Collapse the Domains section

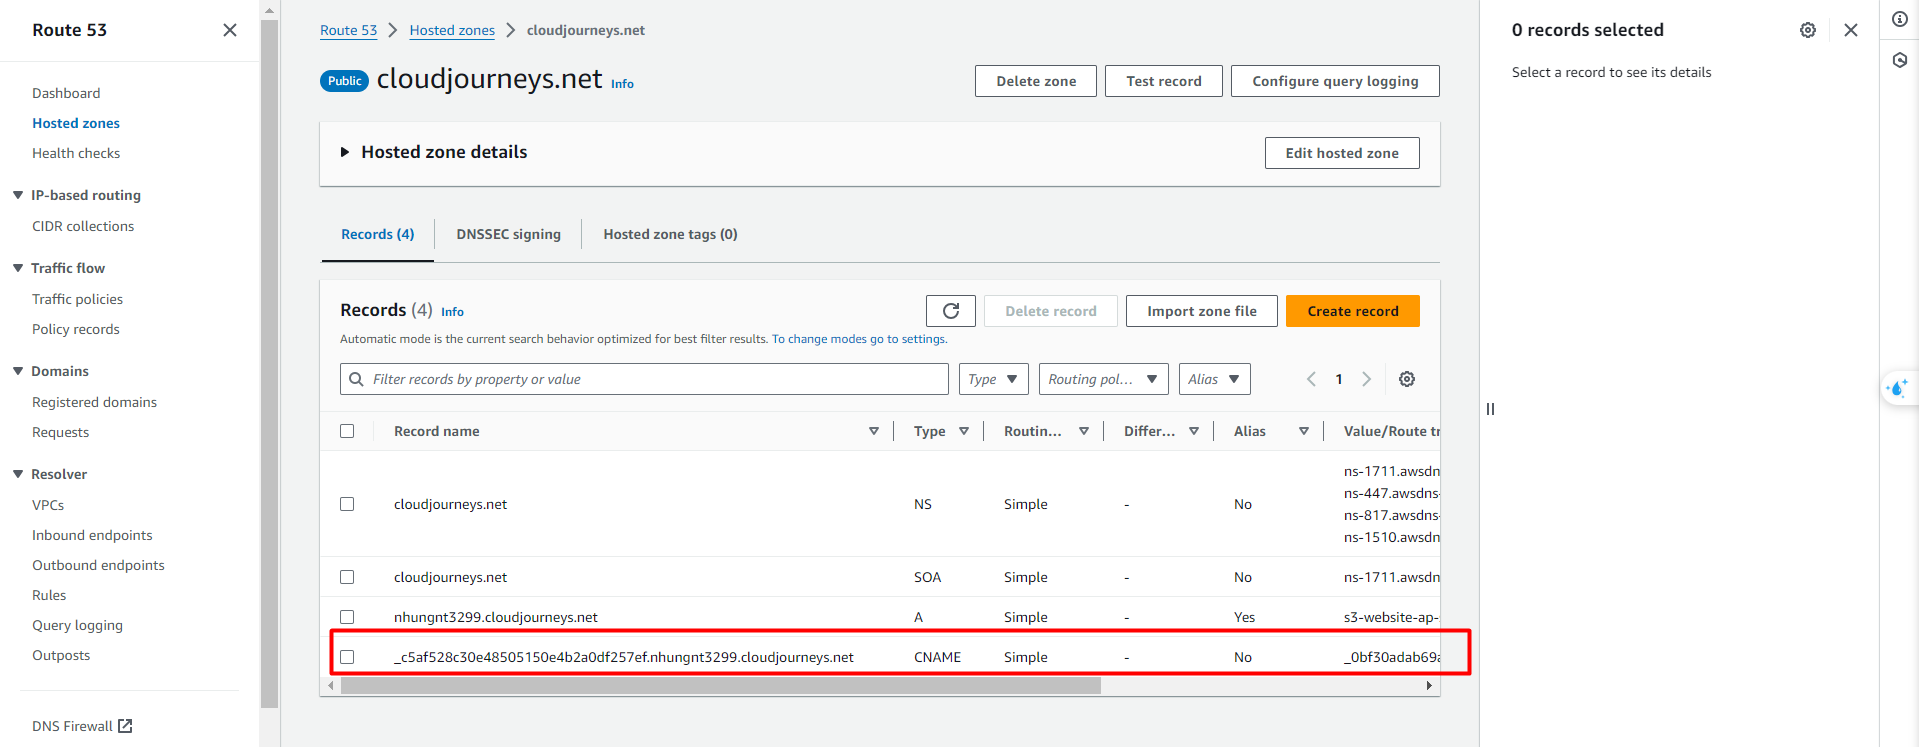click(x=18, y=371)
